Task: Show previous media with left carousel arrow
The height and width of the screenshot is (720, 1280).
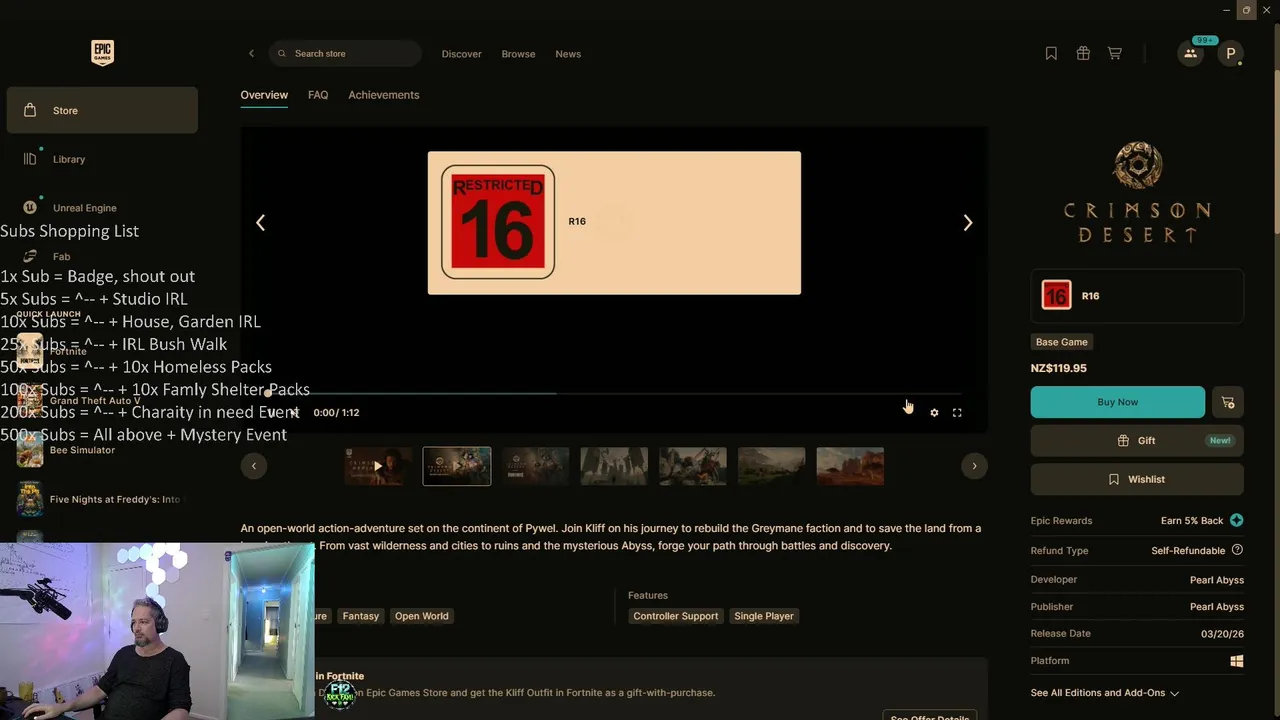Action: pos(260,223)
